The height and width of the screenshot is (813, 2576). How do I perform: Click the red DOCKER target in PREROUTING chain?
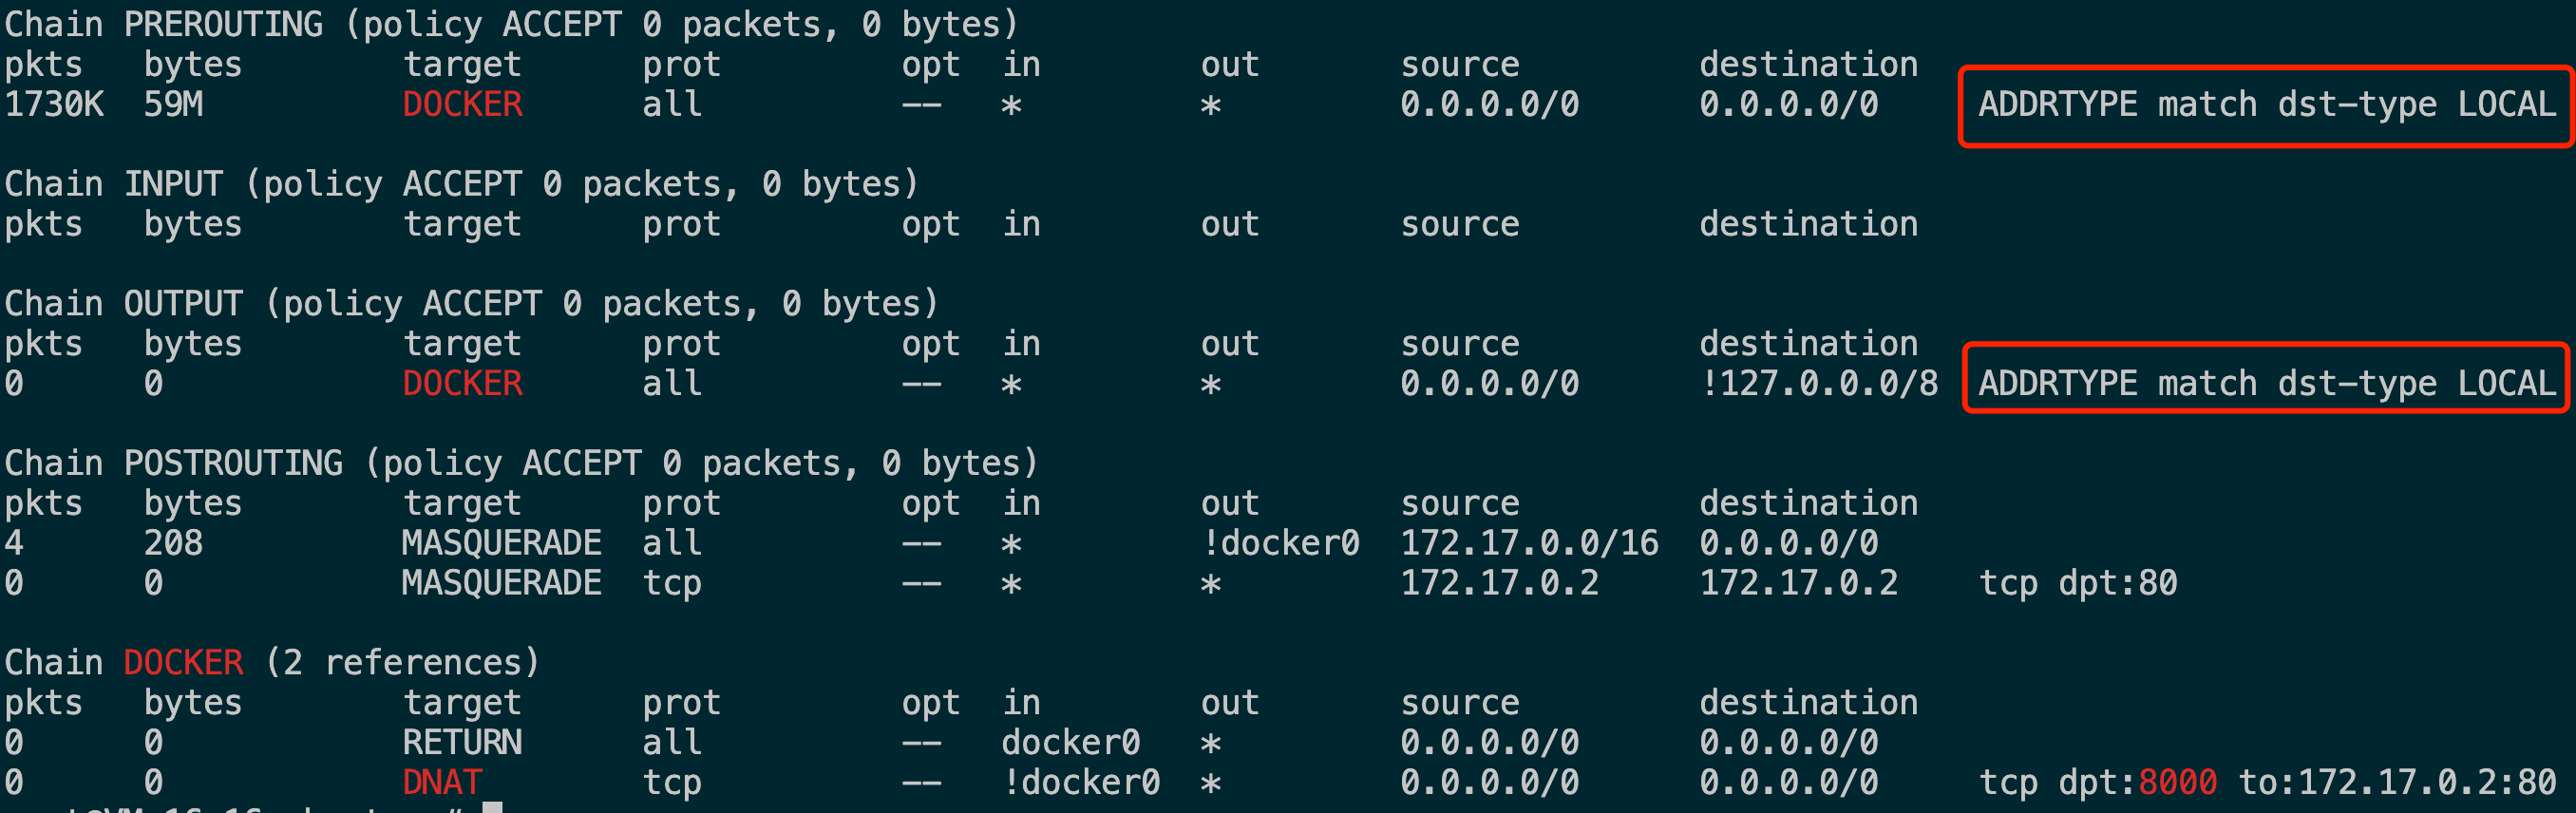click(x=462, y=104)
